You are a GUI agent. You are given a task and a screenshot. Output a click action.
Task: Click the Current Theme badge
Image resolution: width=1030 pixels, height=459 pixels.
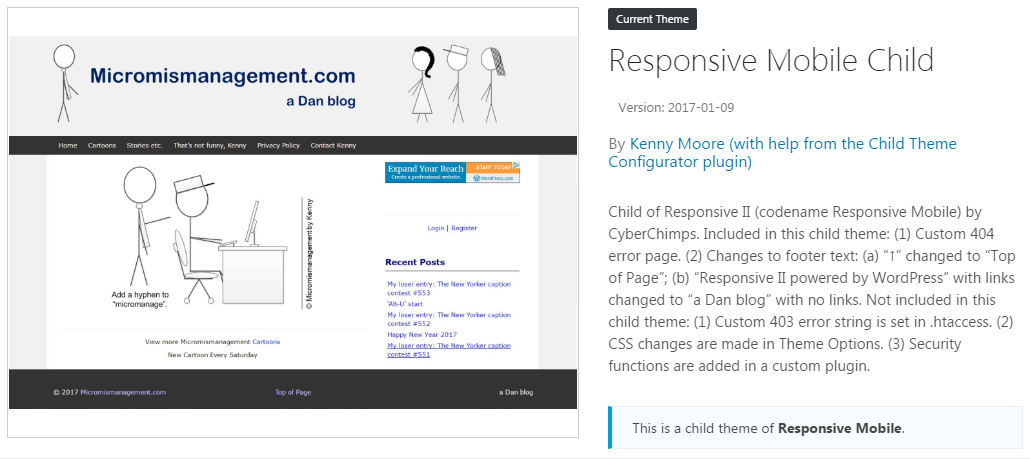[652, 19]
